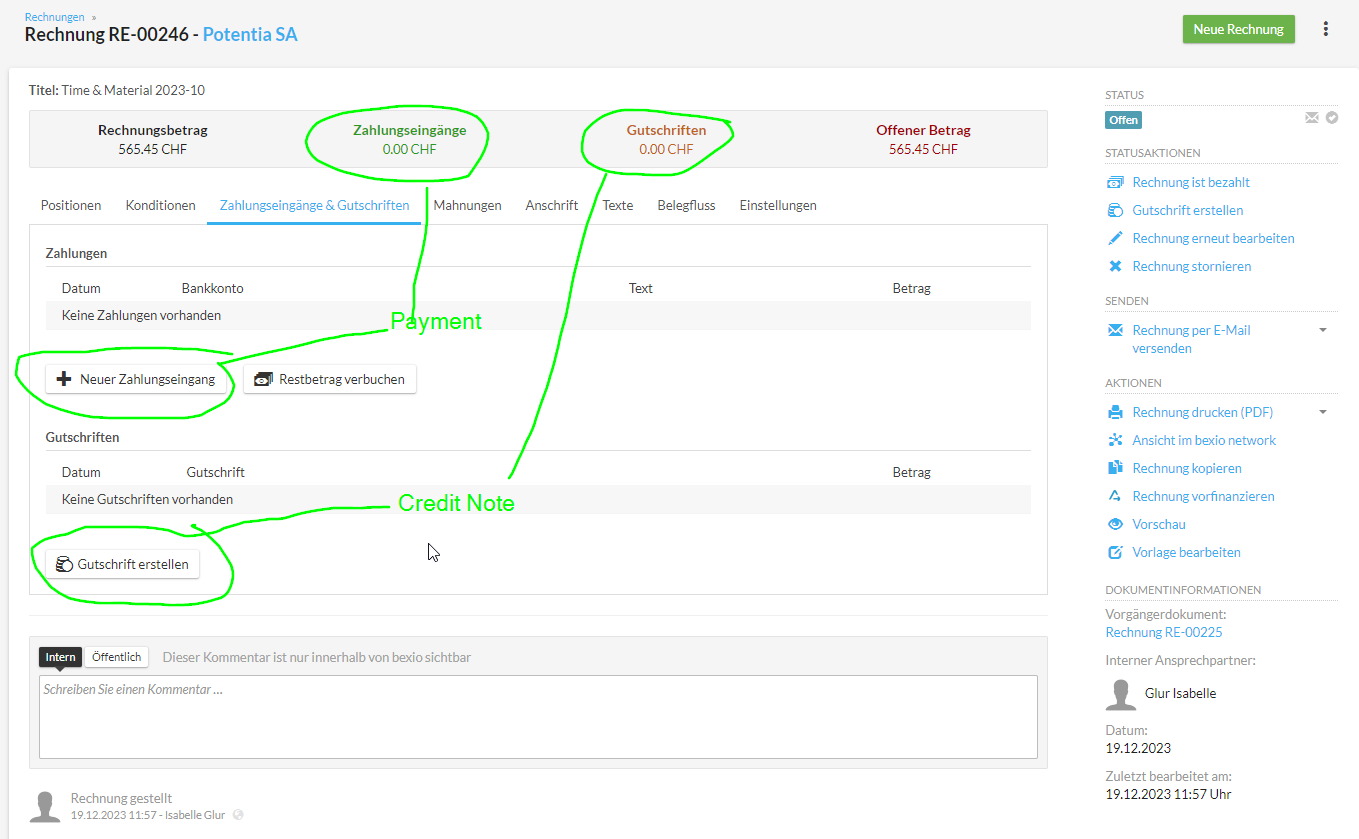Click the Rechnung stornieren link
Viewport: 1359px width, 839px height.
click(x=1192, y=267)
